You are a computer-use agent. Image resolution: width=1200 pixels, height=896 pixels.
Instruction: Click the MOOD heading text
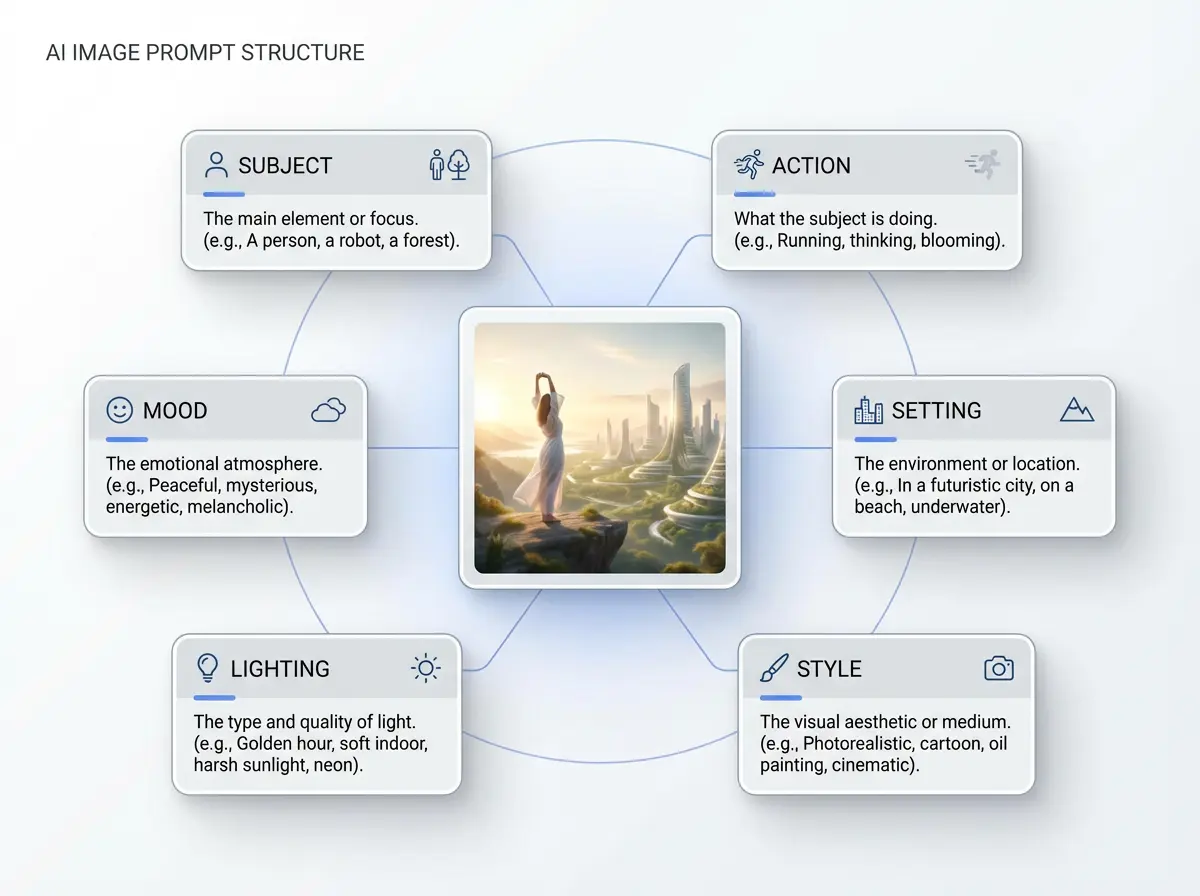(x=175, y=411)
